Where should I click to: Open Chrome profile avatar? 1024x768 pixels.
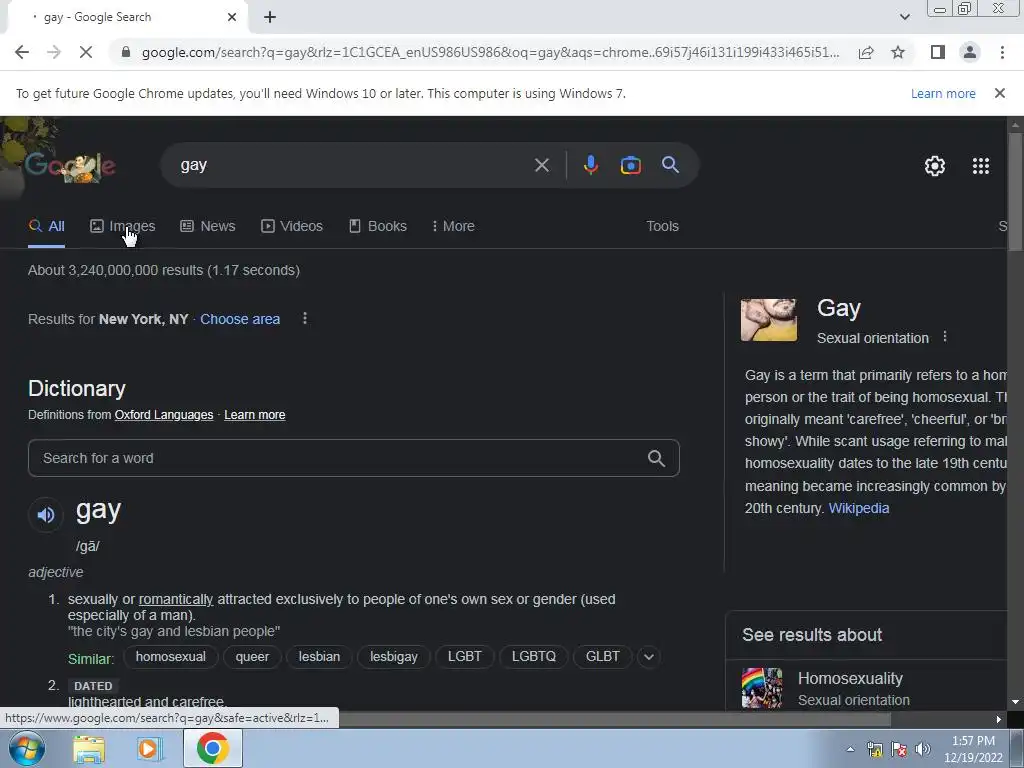click(970, 52)
